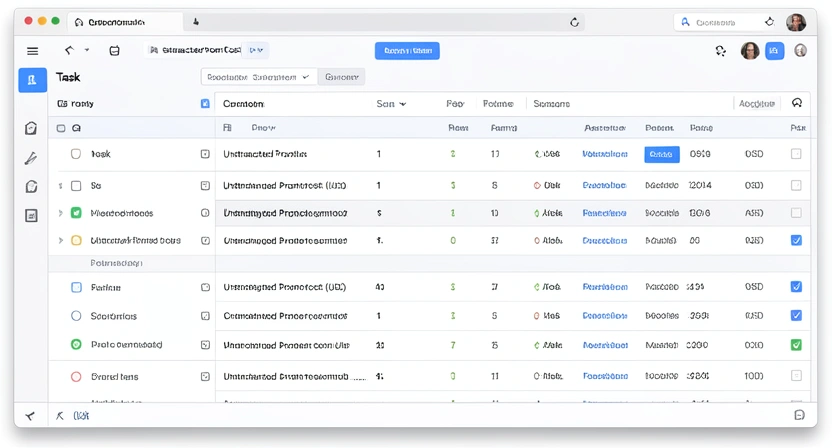The image size is (832, 448).
Task: Select the green radio circle in the left column
Action: [76, 344]
